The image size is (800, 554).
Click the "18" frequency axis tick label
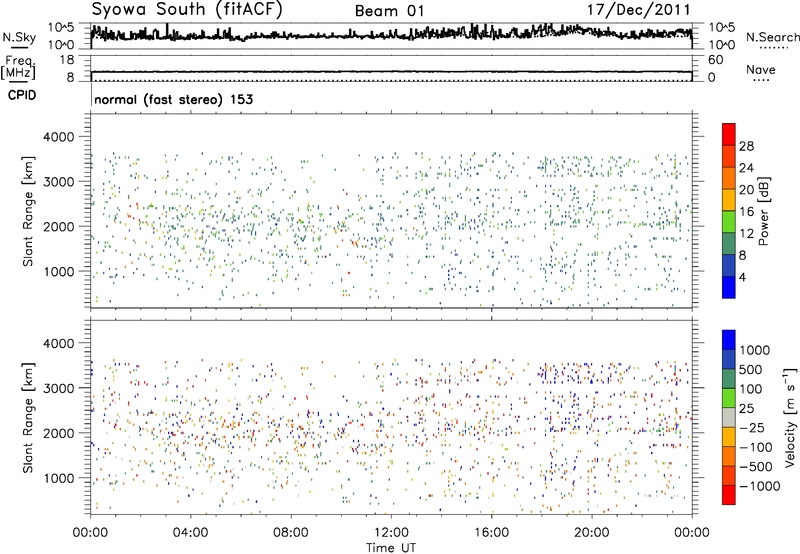pos(67,60)
